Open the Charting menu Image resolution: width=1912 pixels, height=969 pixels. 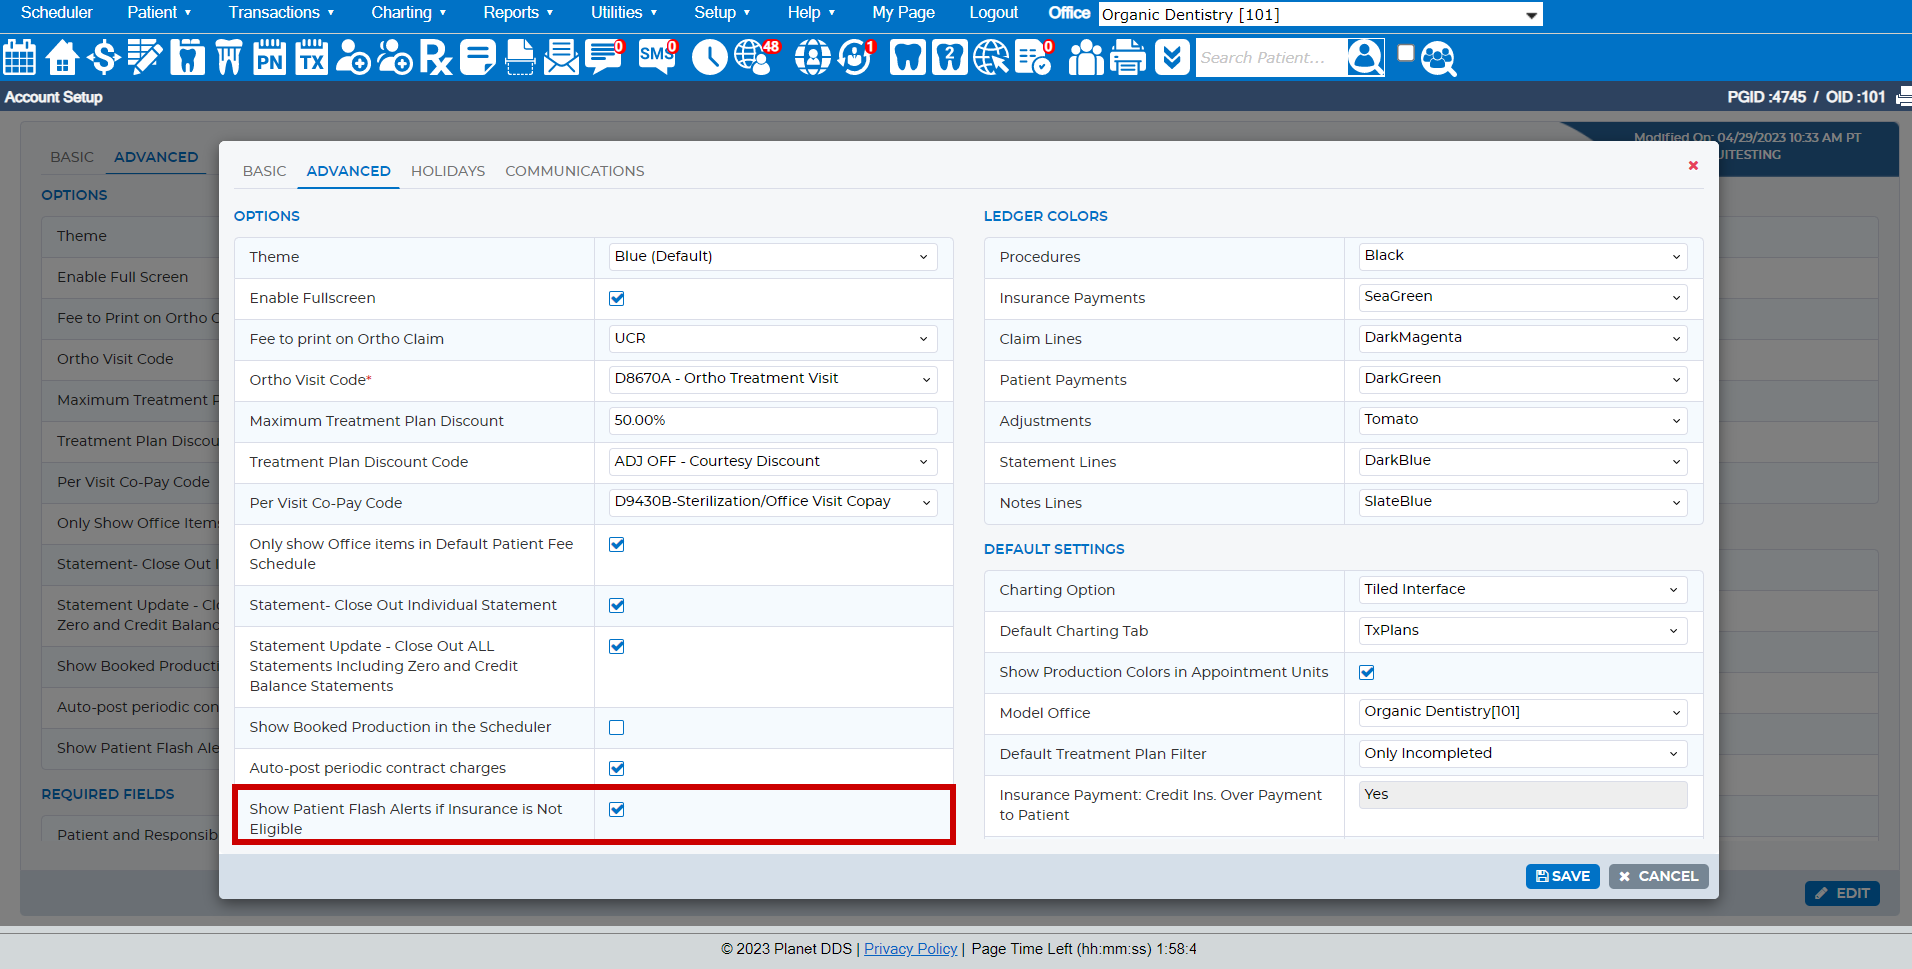pyautogui.click(x=408, y=13)
